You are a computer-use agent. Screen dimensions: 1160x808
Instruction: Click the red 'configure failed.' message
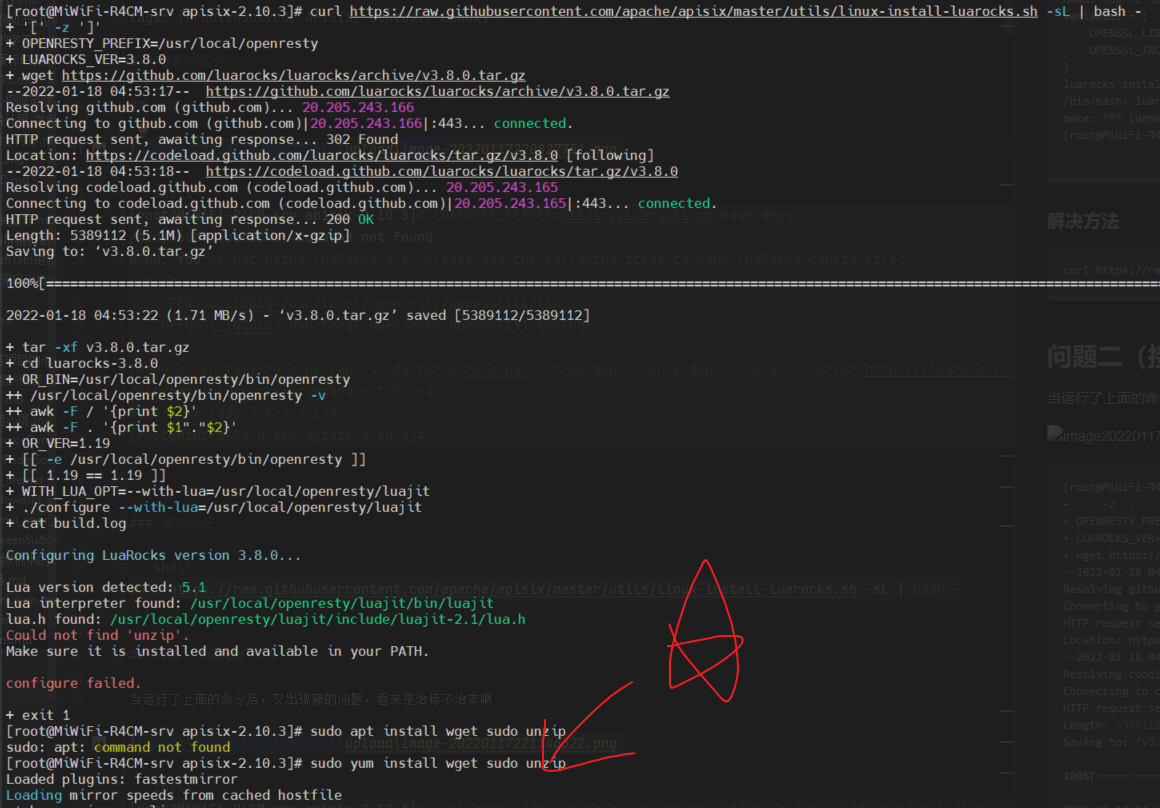point(73,683)
